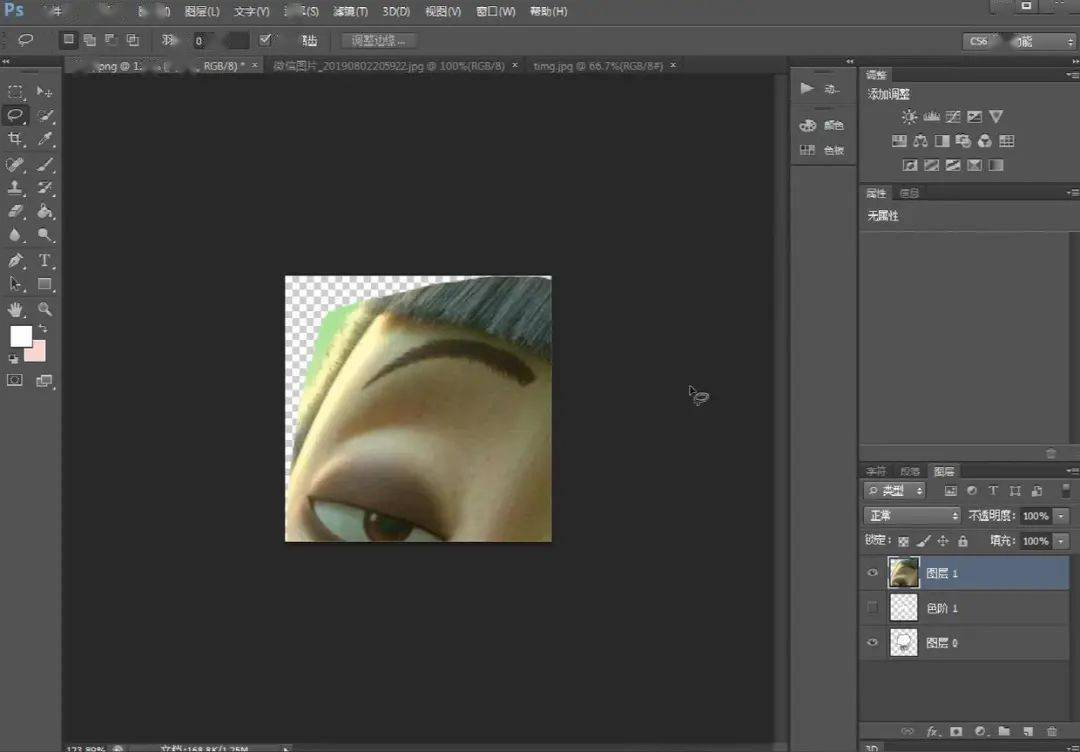Open the 填充 fill slider arrow
Viewport: 1080px width, 752px height.
tap(1062, 541)
